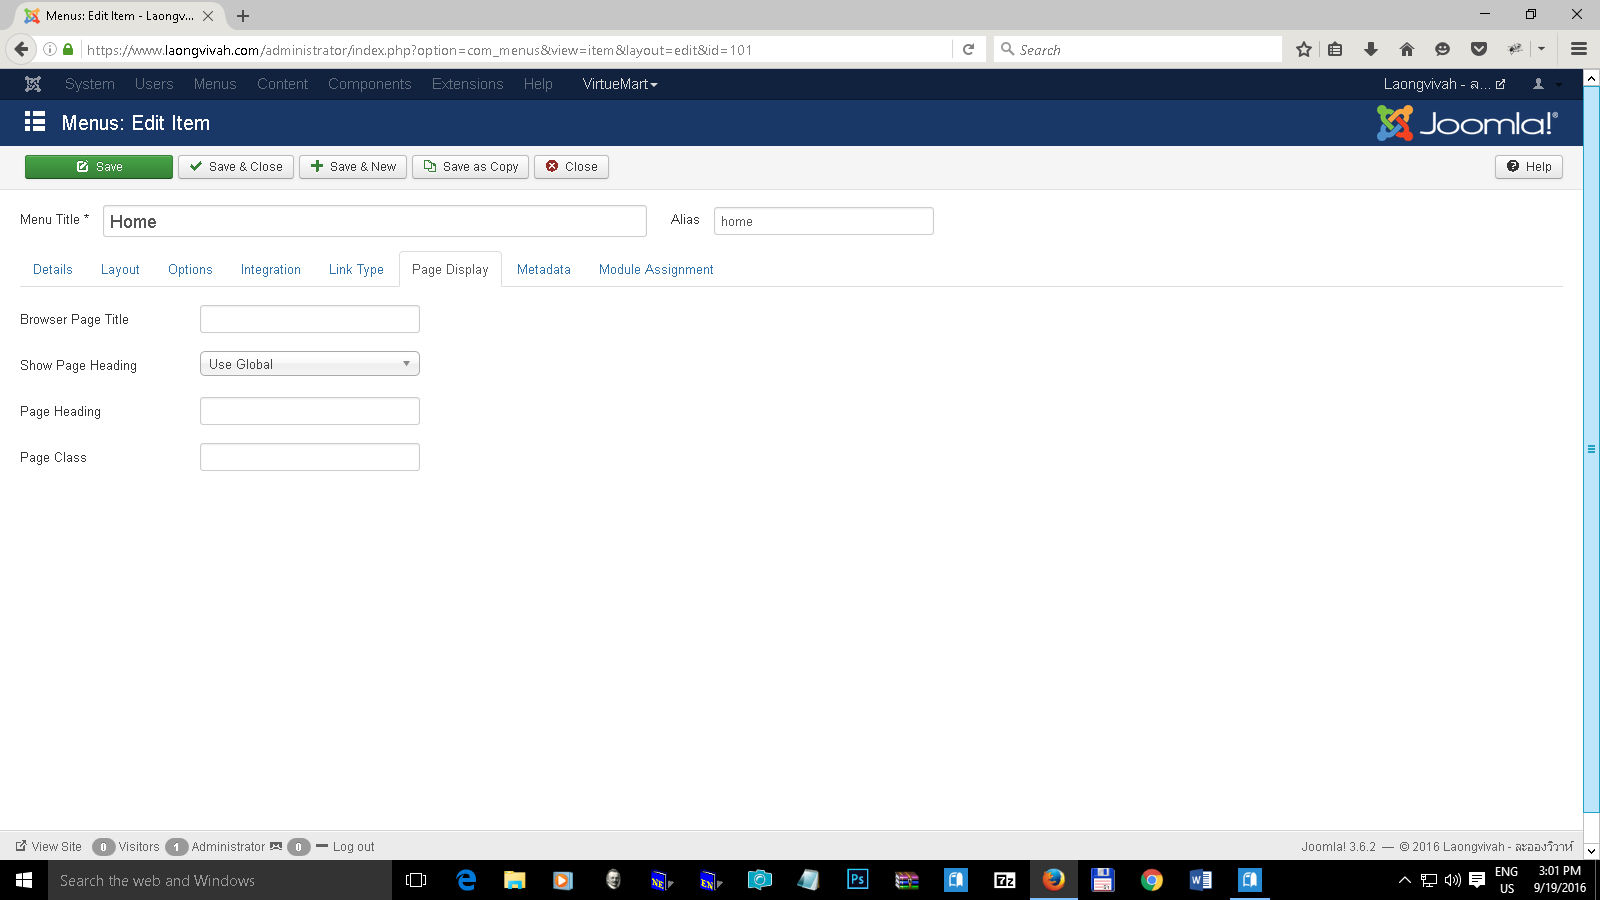View site identity info icon in address bar
This screenshot has height=900, width=1600.
pos(49,49)
